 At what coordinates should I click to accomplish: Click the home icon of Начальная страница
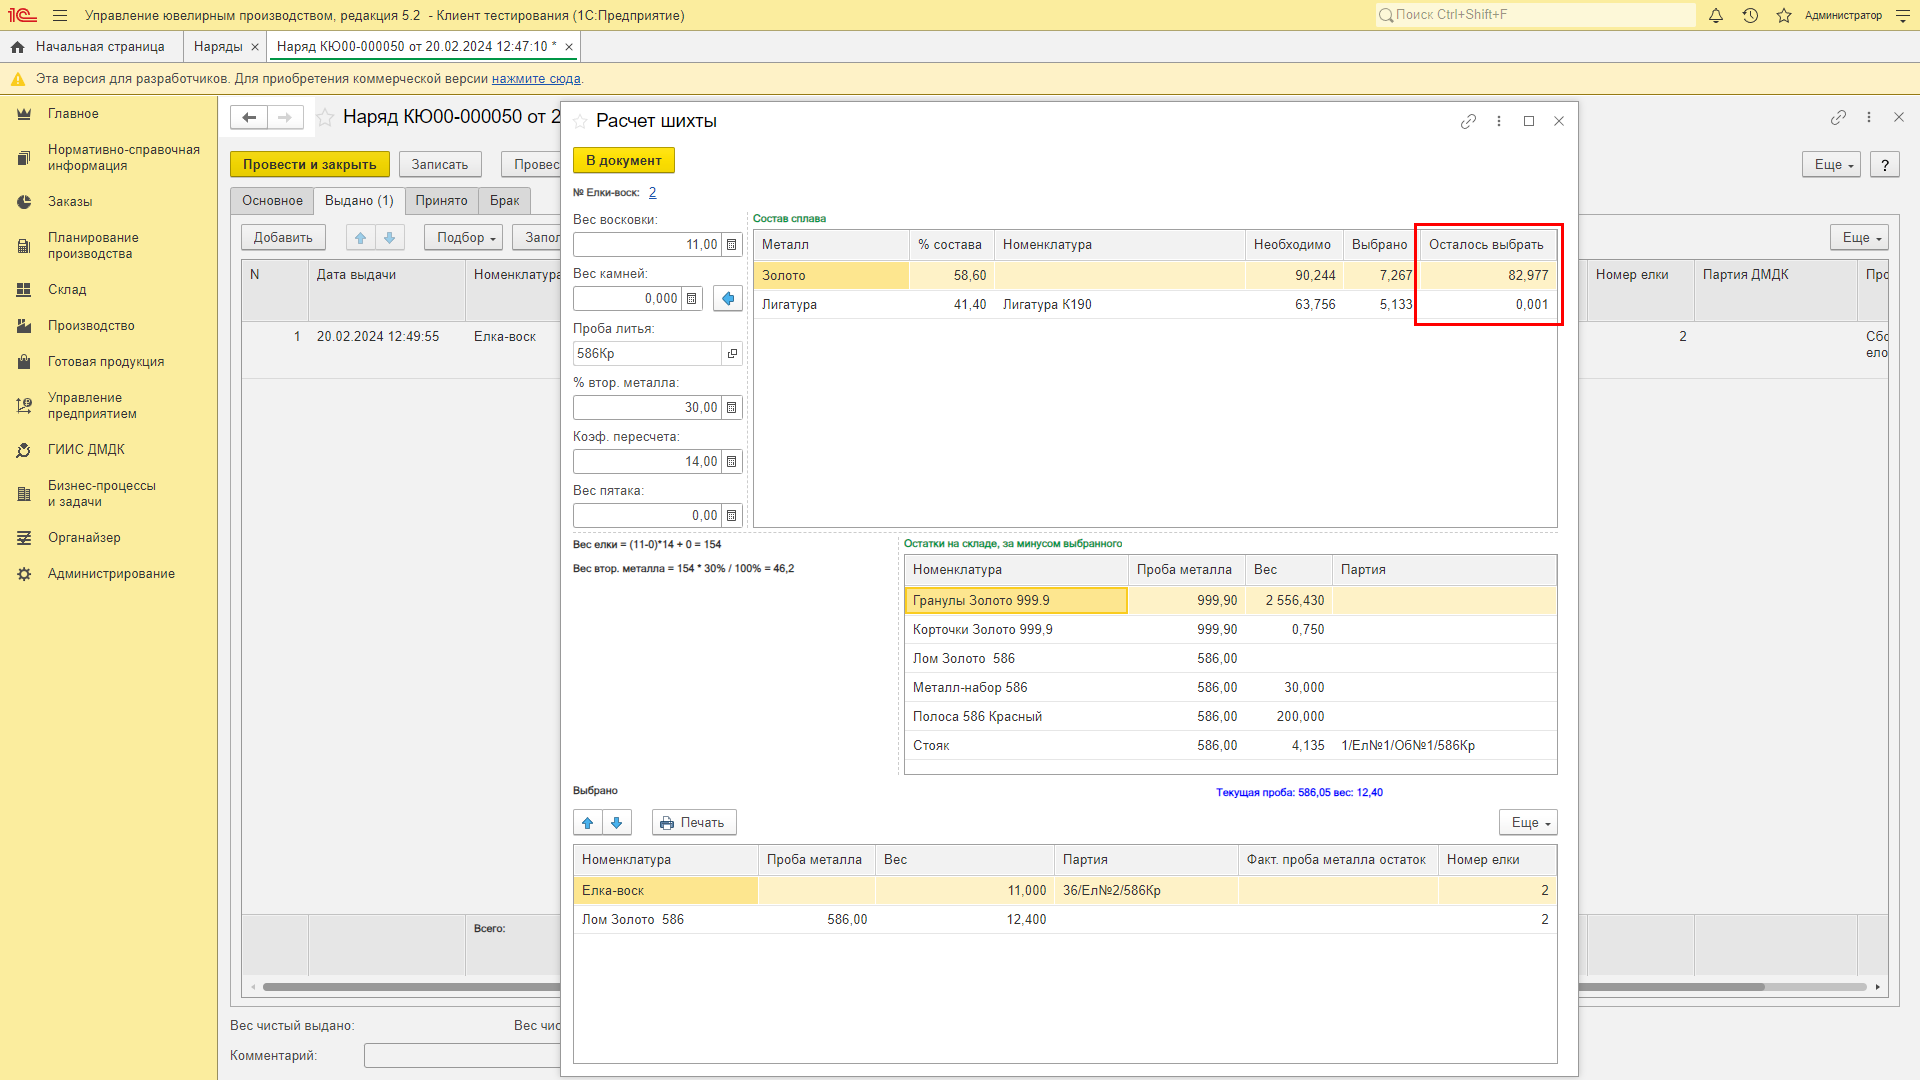click(x=17, y=47)
